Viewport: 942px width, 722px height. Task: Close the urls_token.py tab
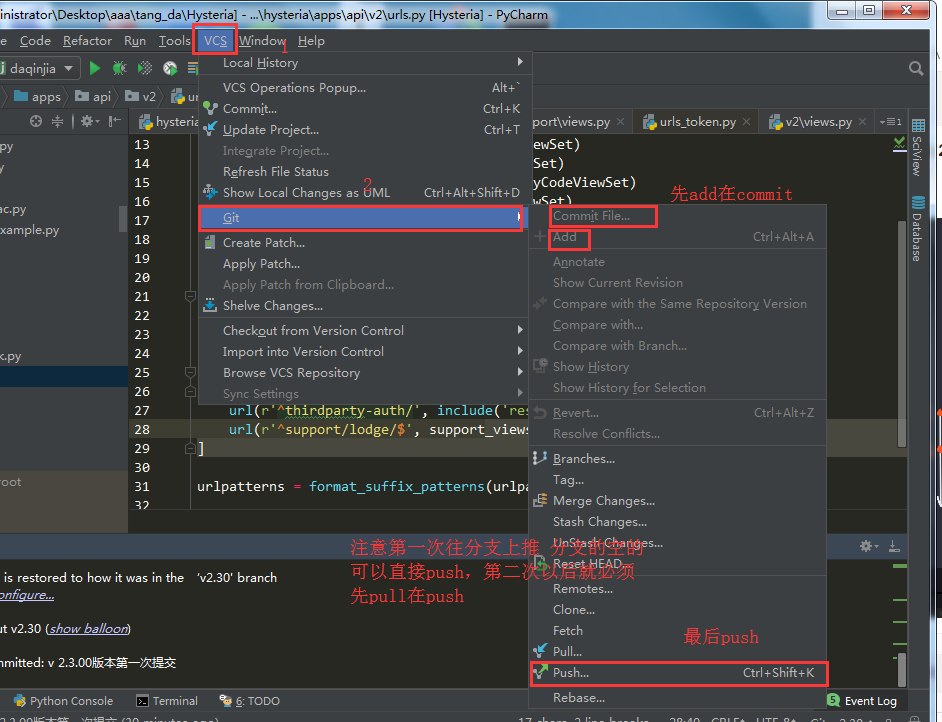[746, 122]
